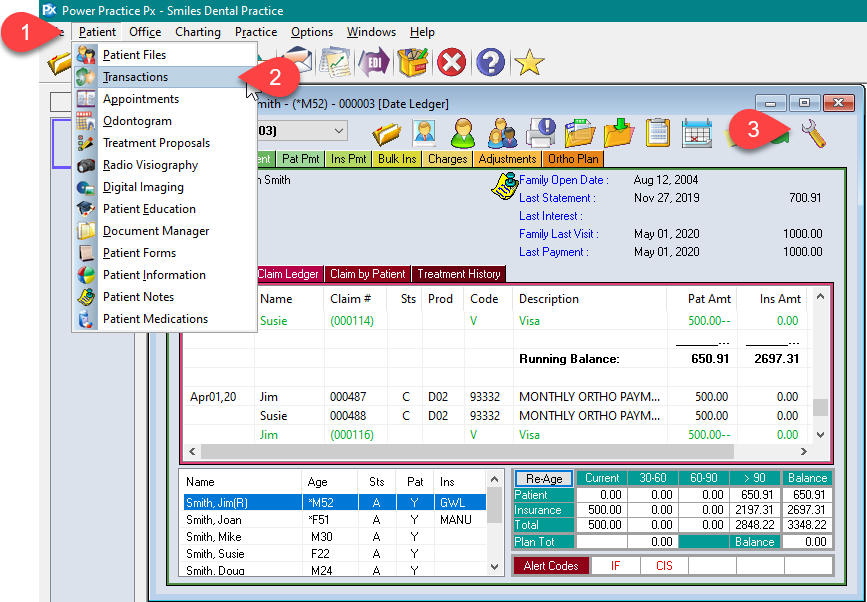Open the Patient menu in the menu bar
This screenshot has width=867, height=602.
coord(97,32)
